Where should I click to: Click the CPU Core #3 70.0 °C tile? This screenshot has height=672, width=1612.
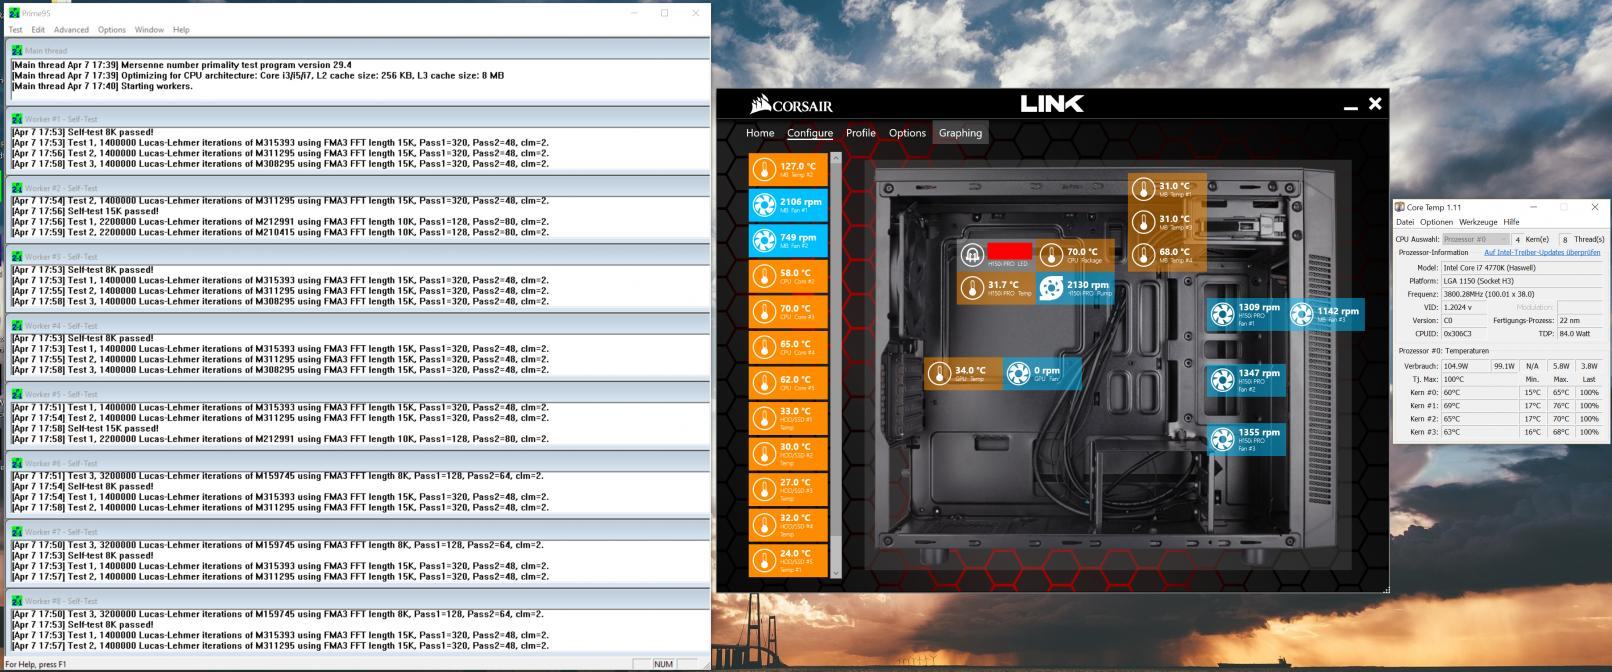[x=788, y=312]
